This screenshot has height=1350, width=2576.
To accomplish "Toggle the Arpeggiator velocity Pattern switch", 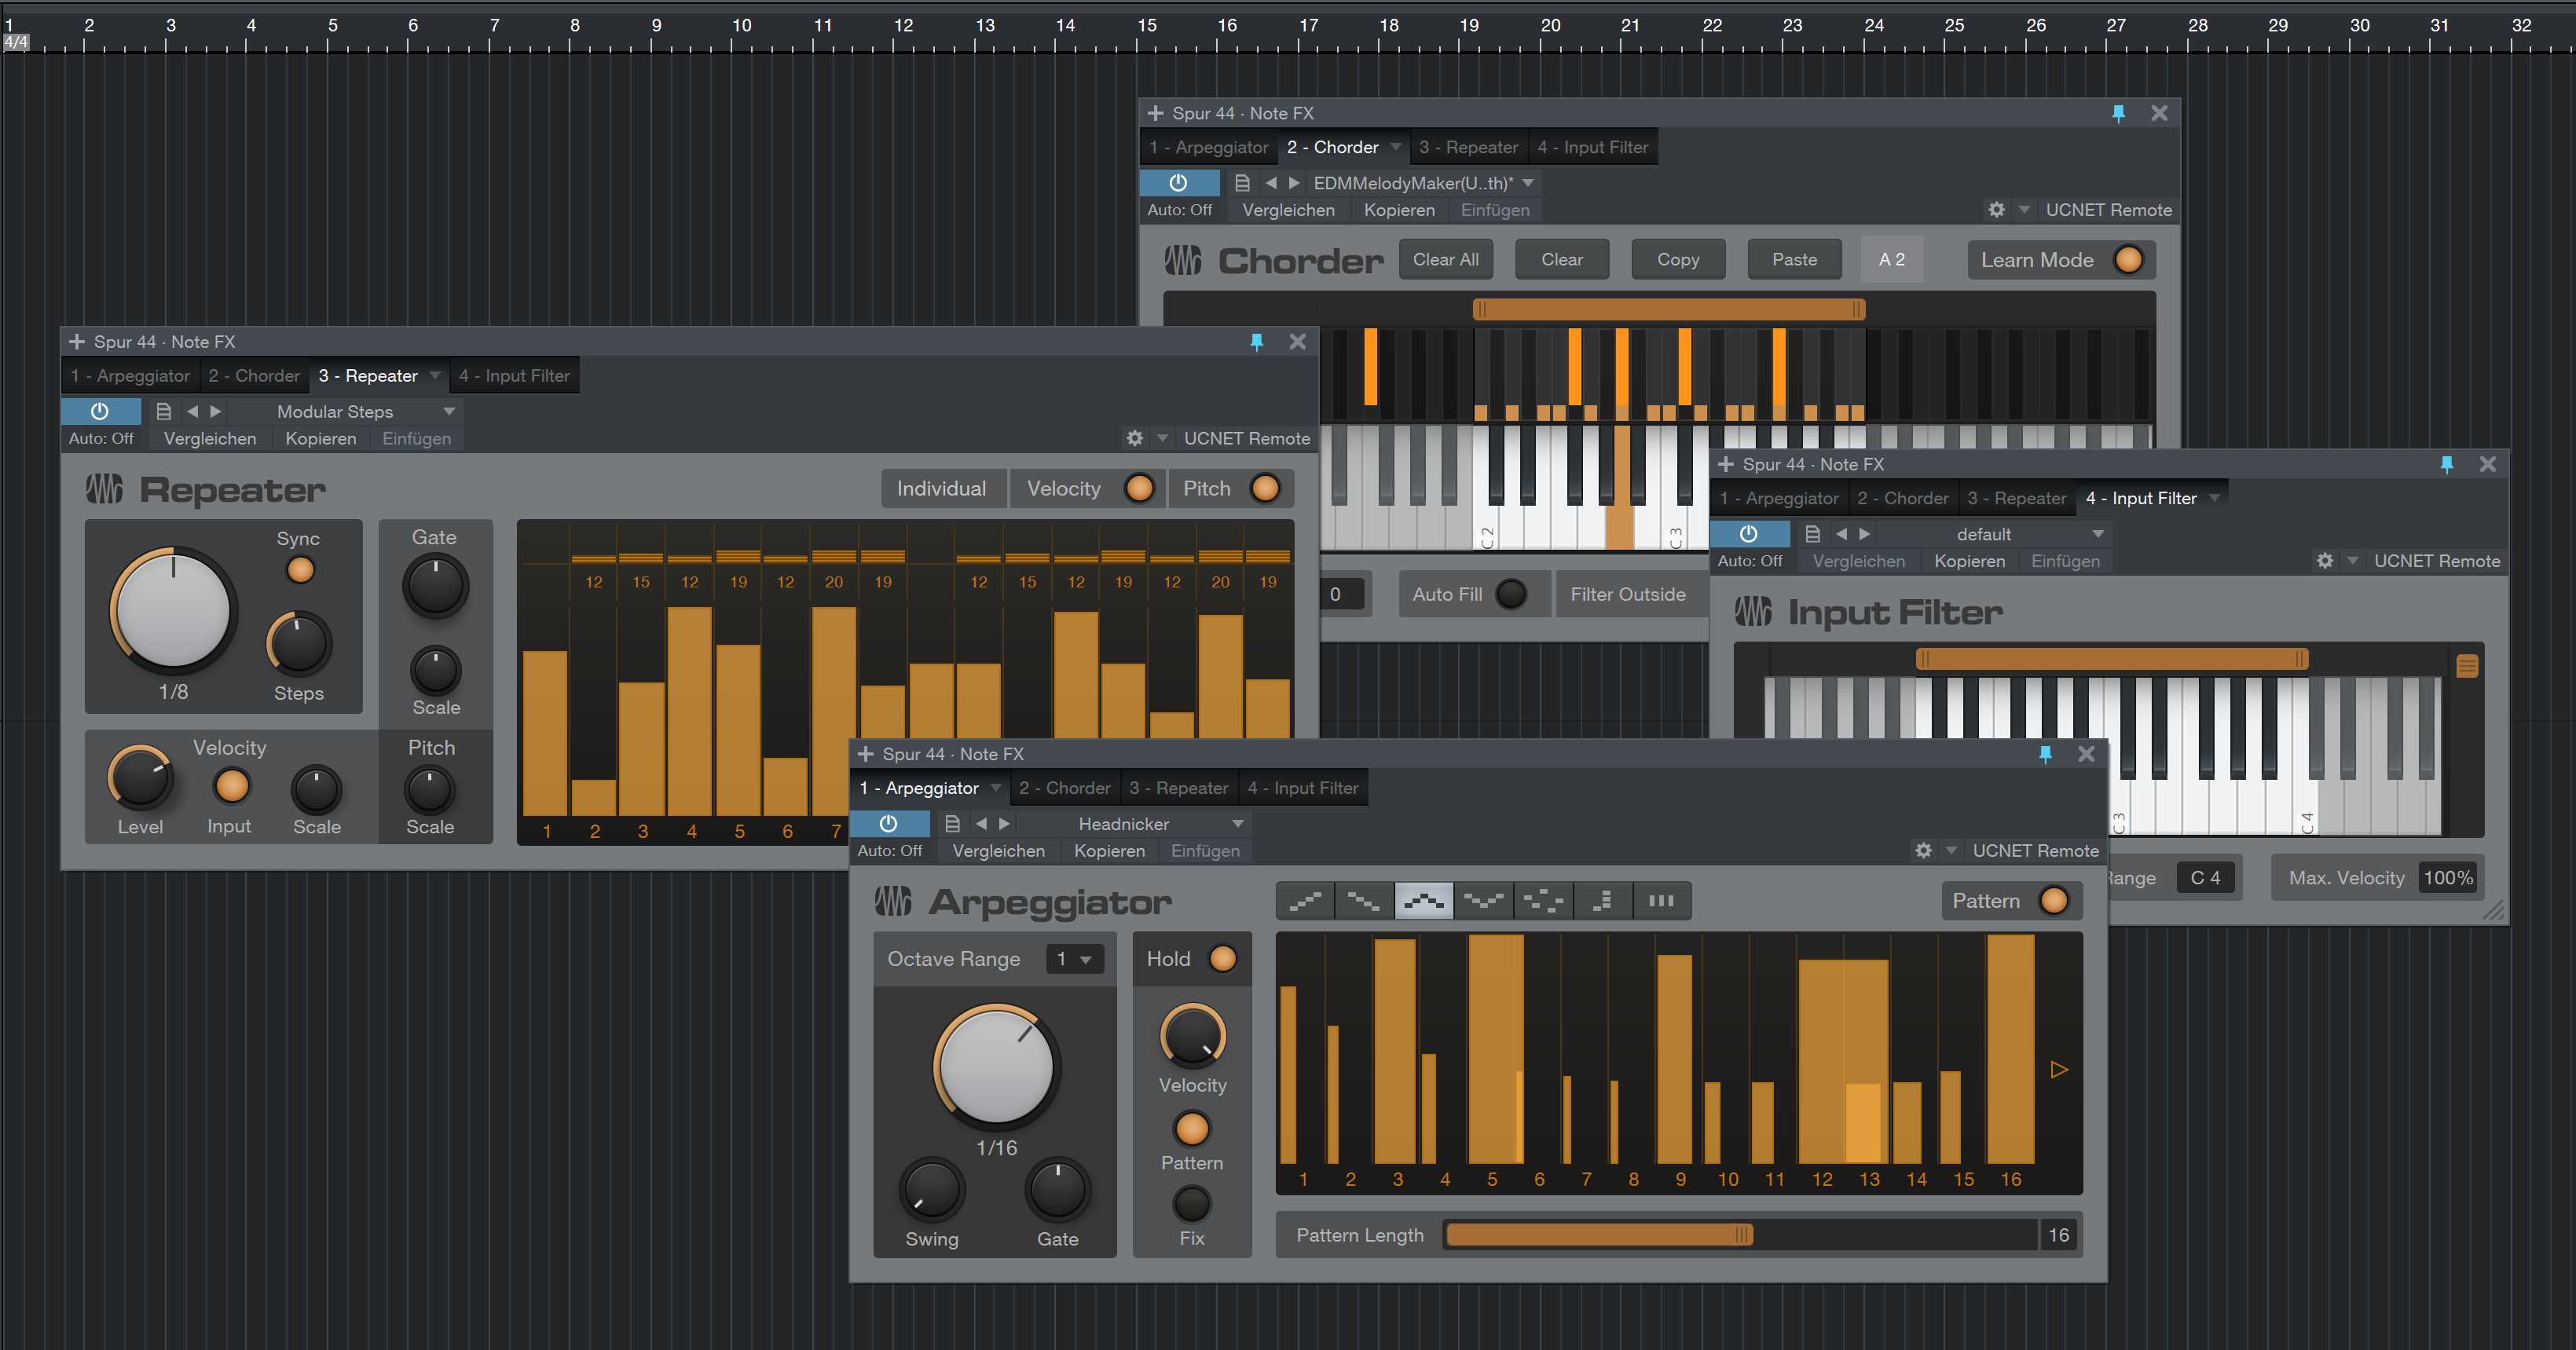I will [1192, 1129].
